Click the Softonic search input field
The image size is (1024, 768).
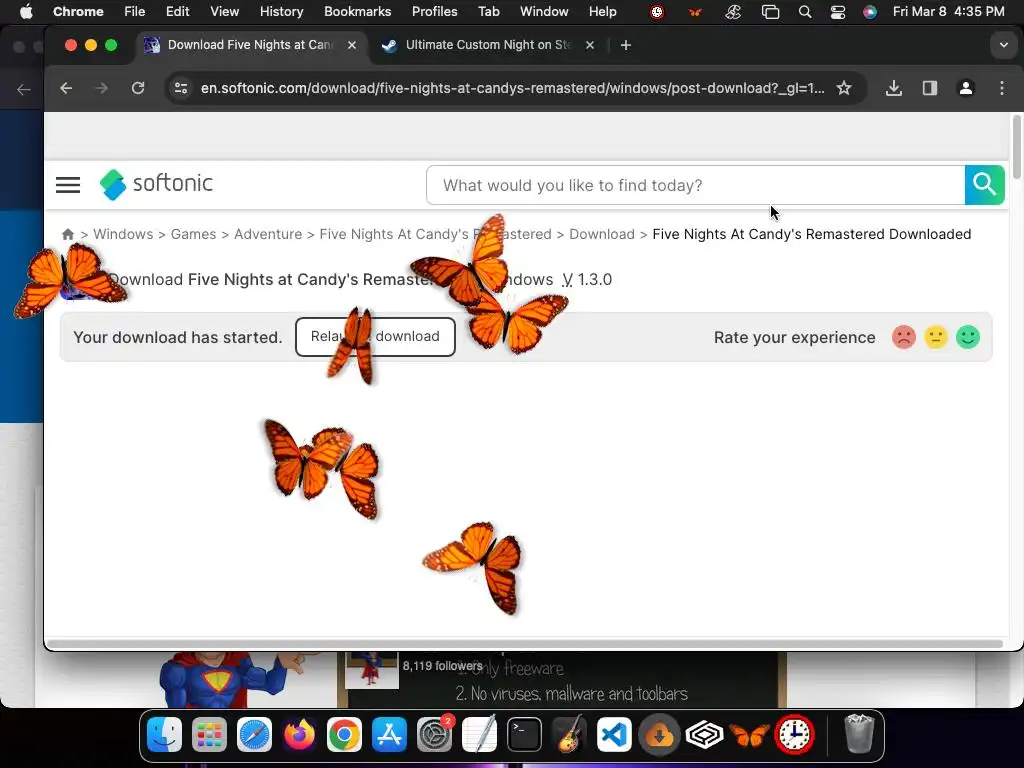696,185
